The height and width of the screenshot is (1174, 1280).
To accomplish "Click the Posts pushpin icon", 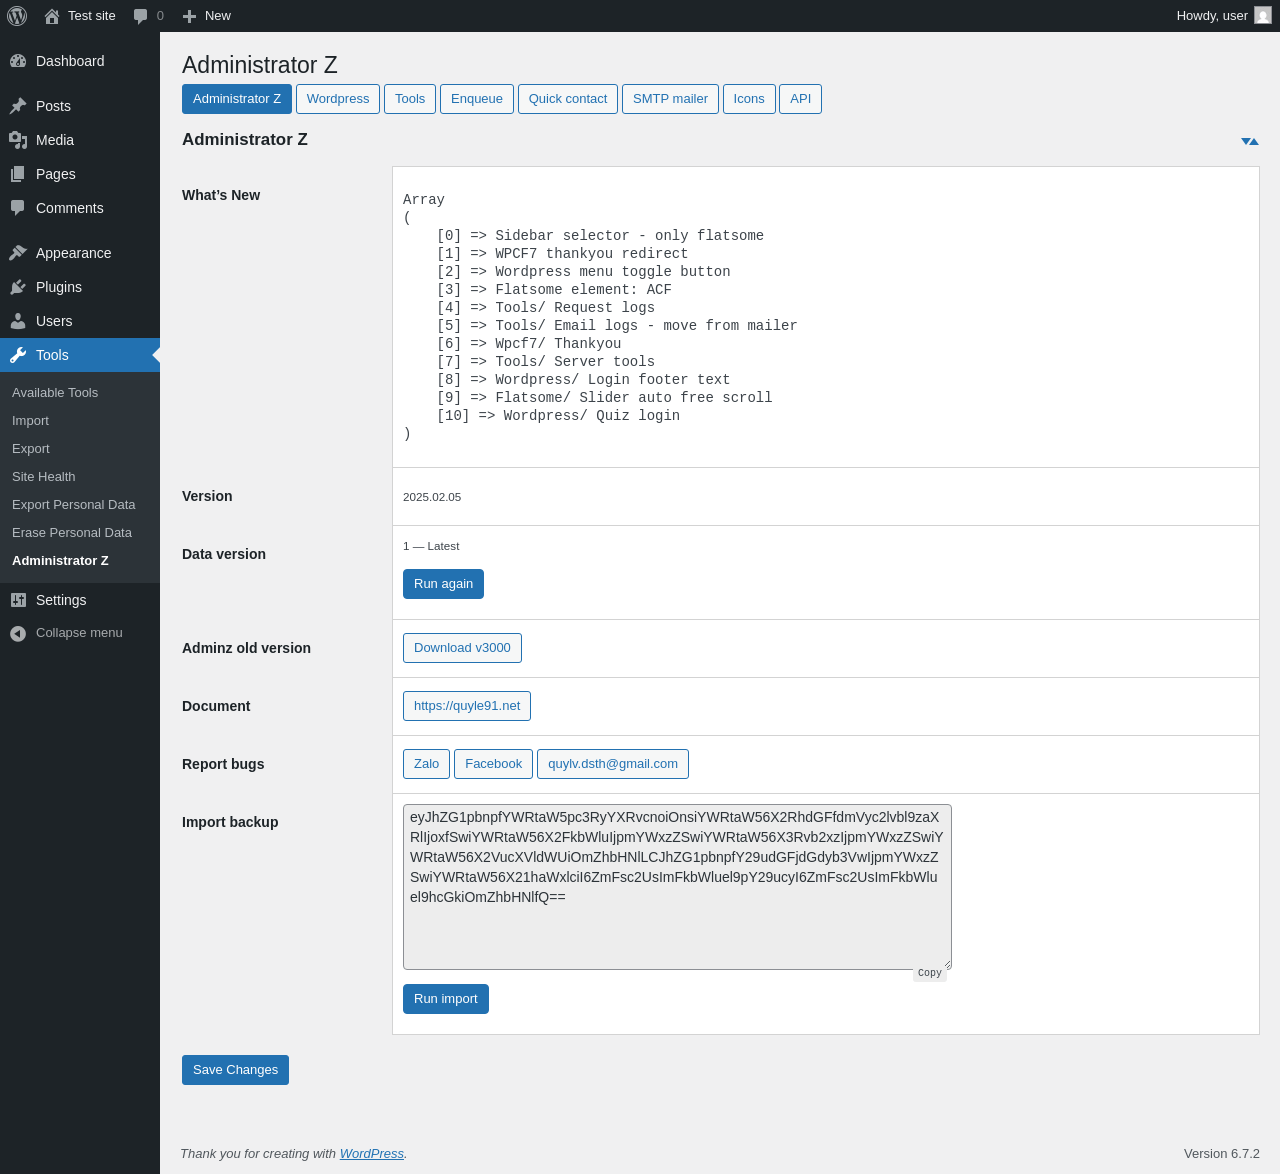I will (18, 106).
